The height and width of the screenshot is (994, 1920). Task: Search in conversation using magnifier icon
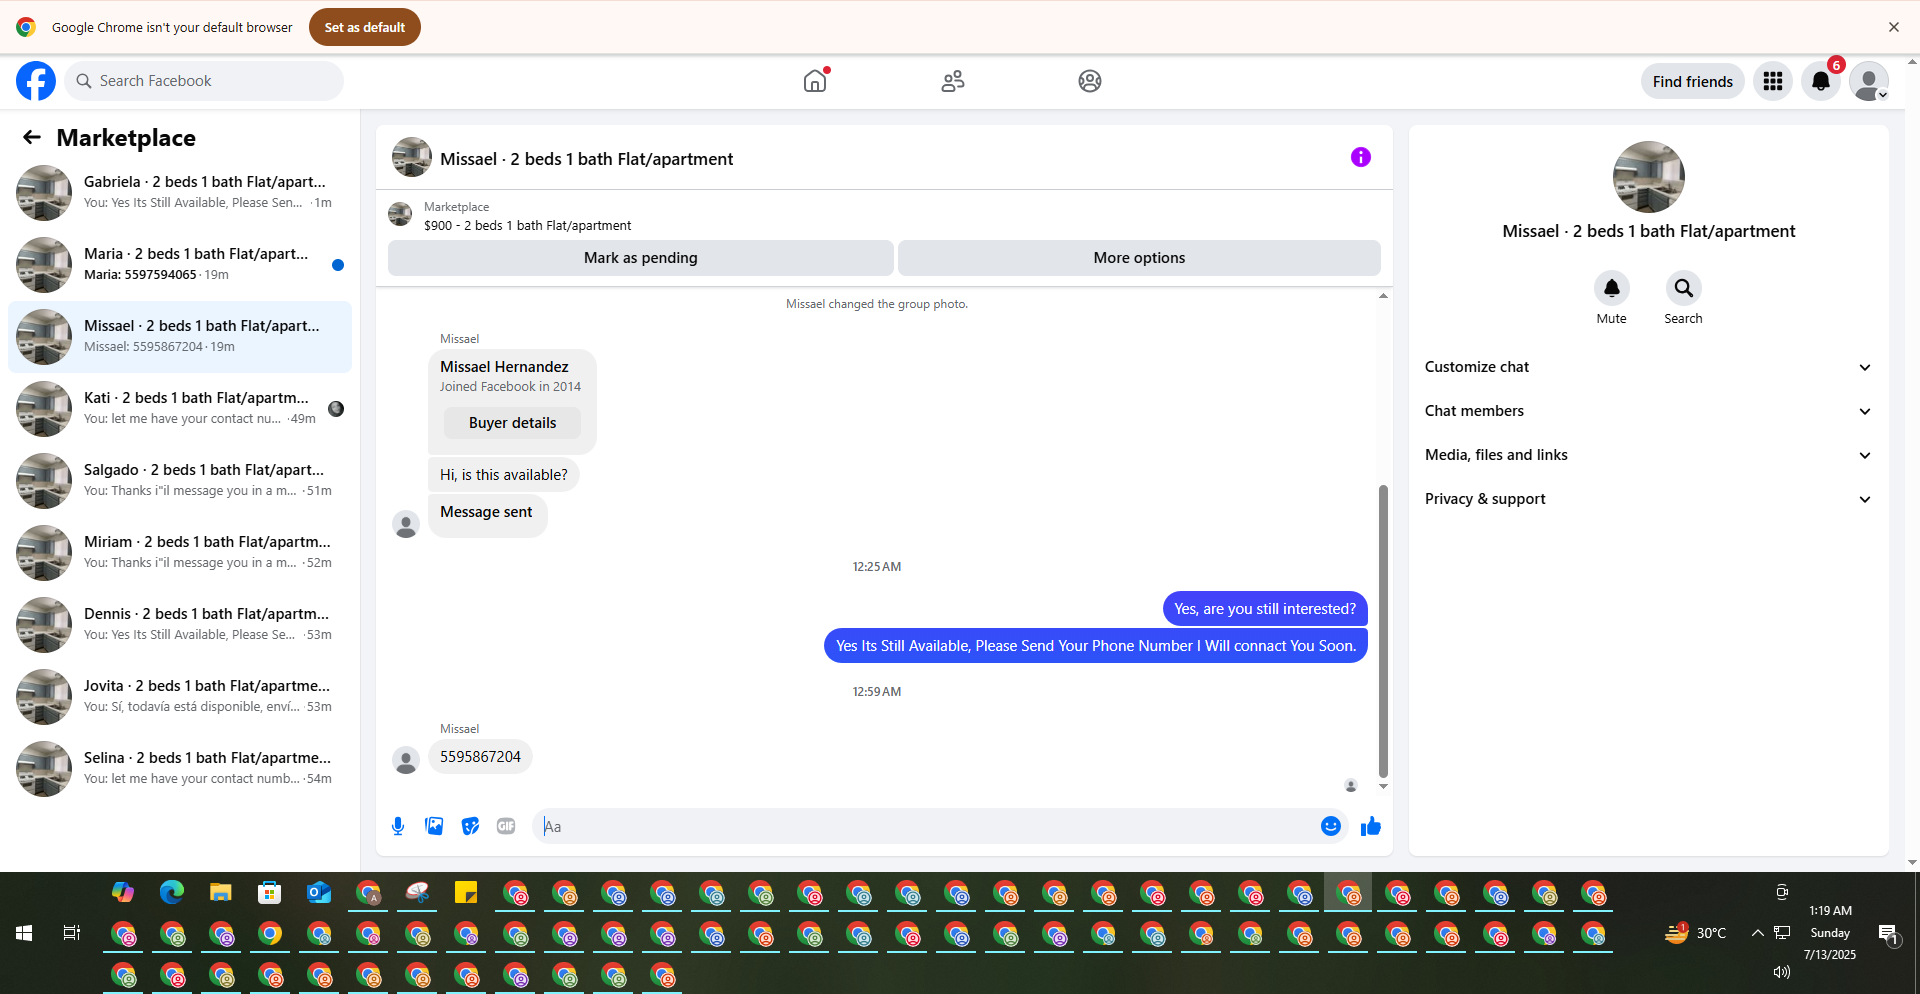pyautogui.click(x=1684, y=288)
